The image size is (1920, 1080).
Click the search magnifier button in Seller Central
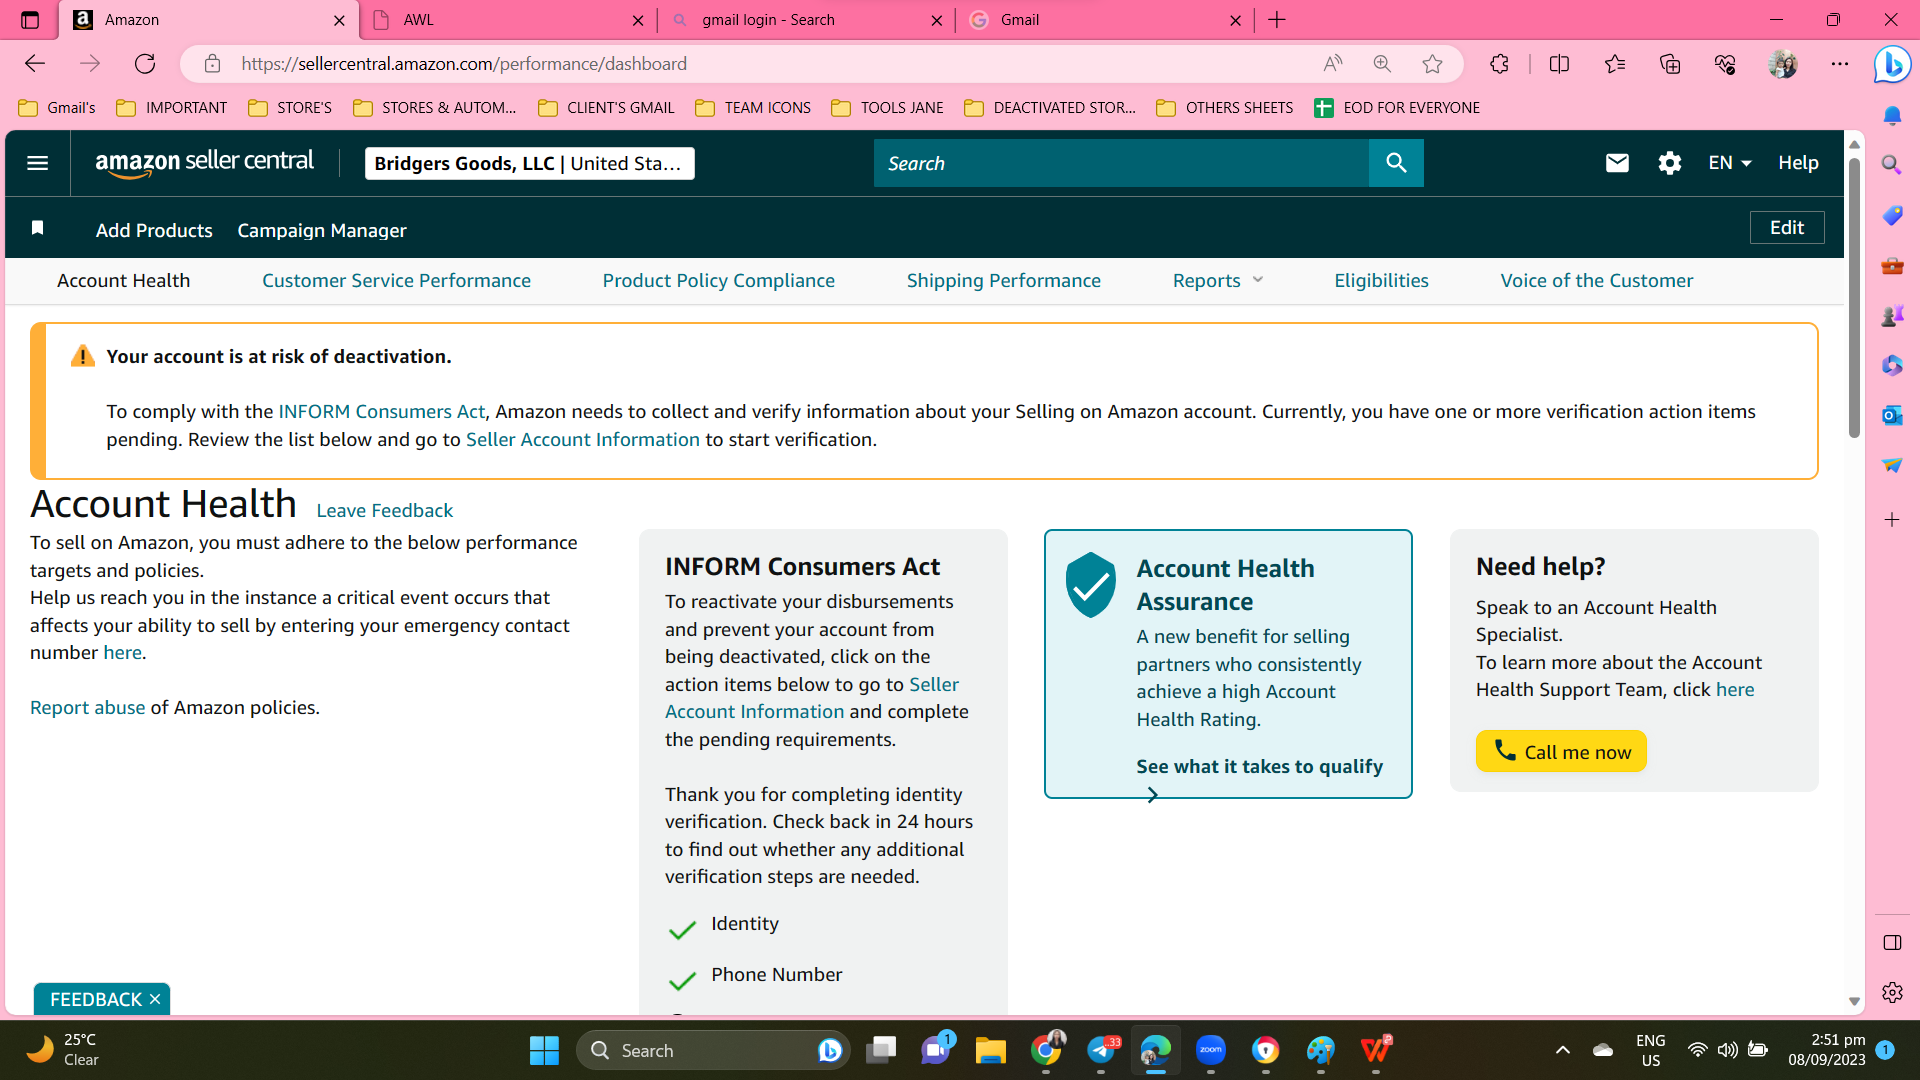point(1396,163)
